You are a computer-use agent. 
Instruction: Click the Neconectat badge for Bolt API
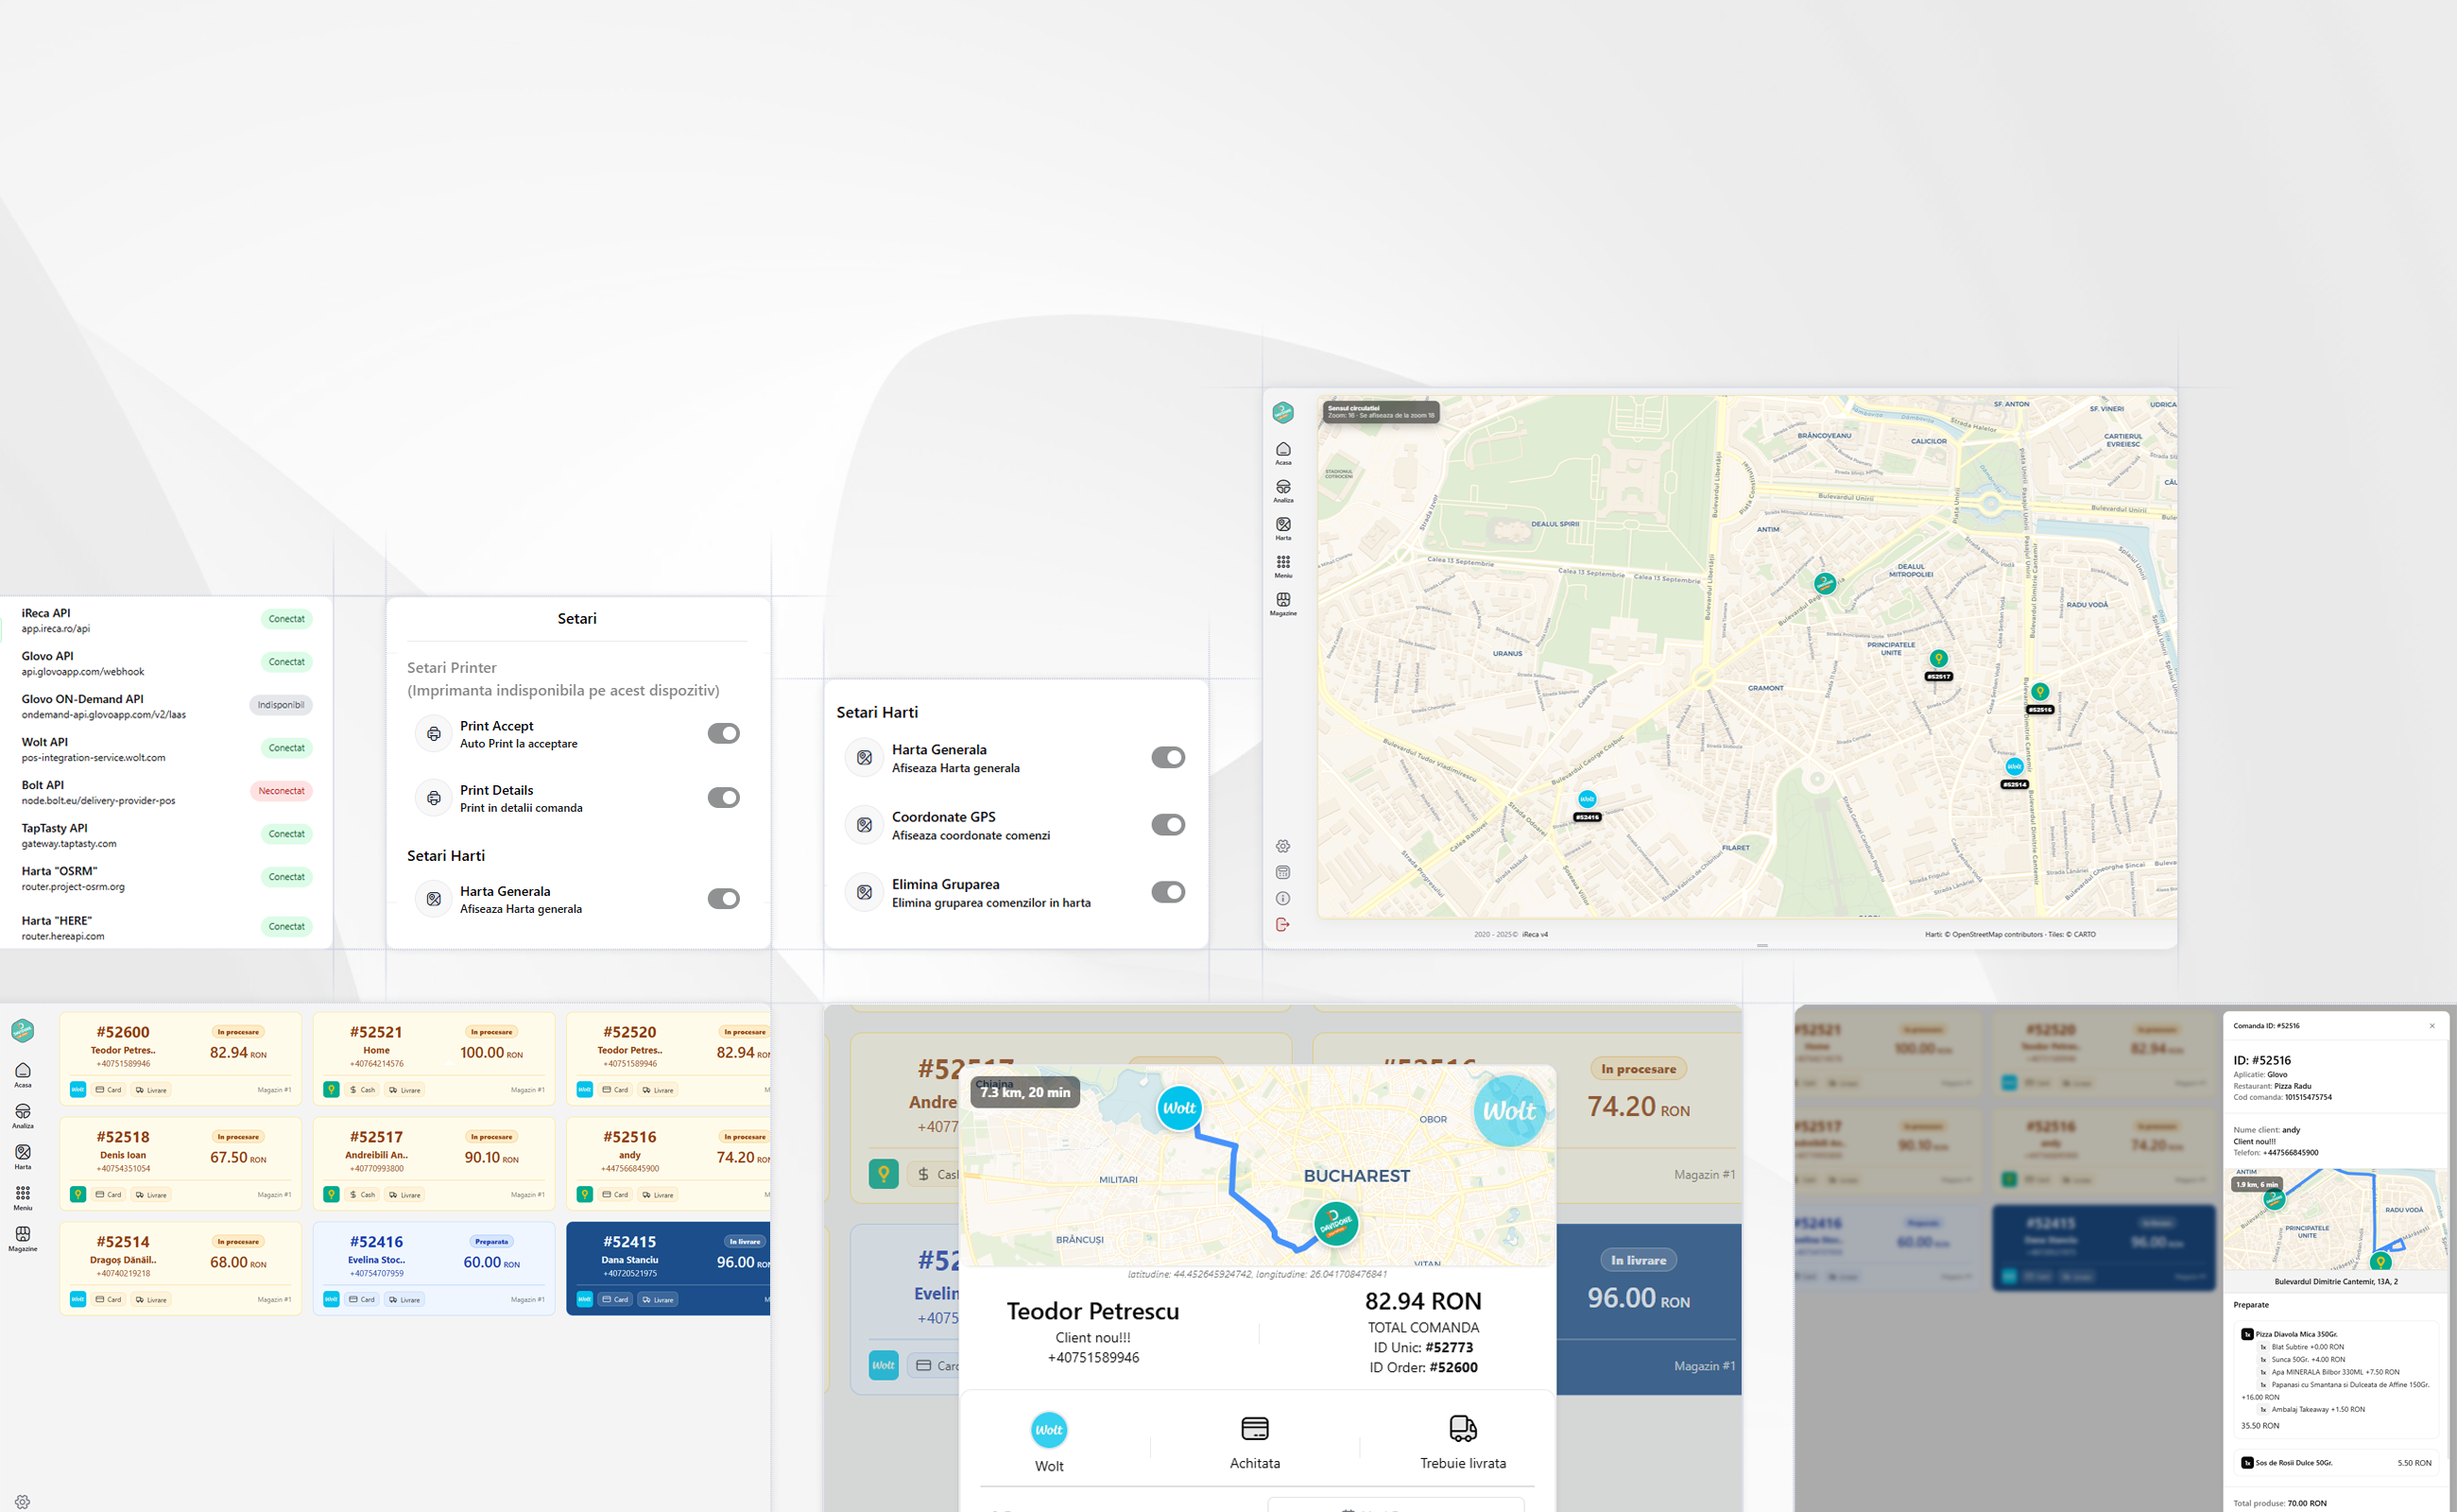pos(281,791)
